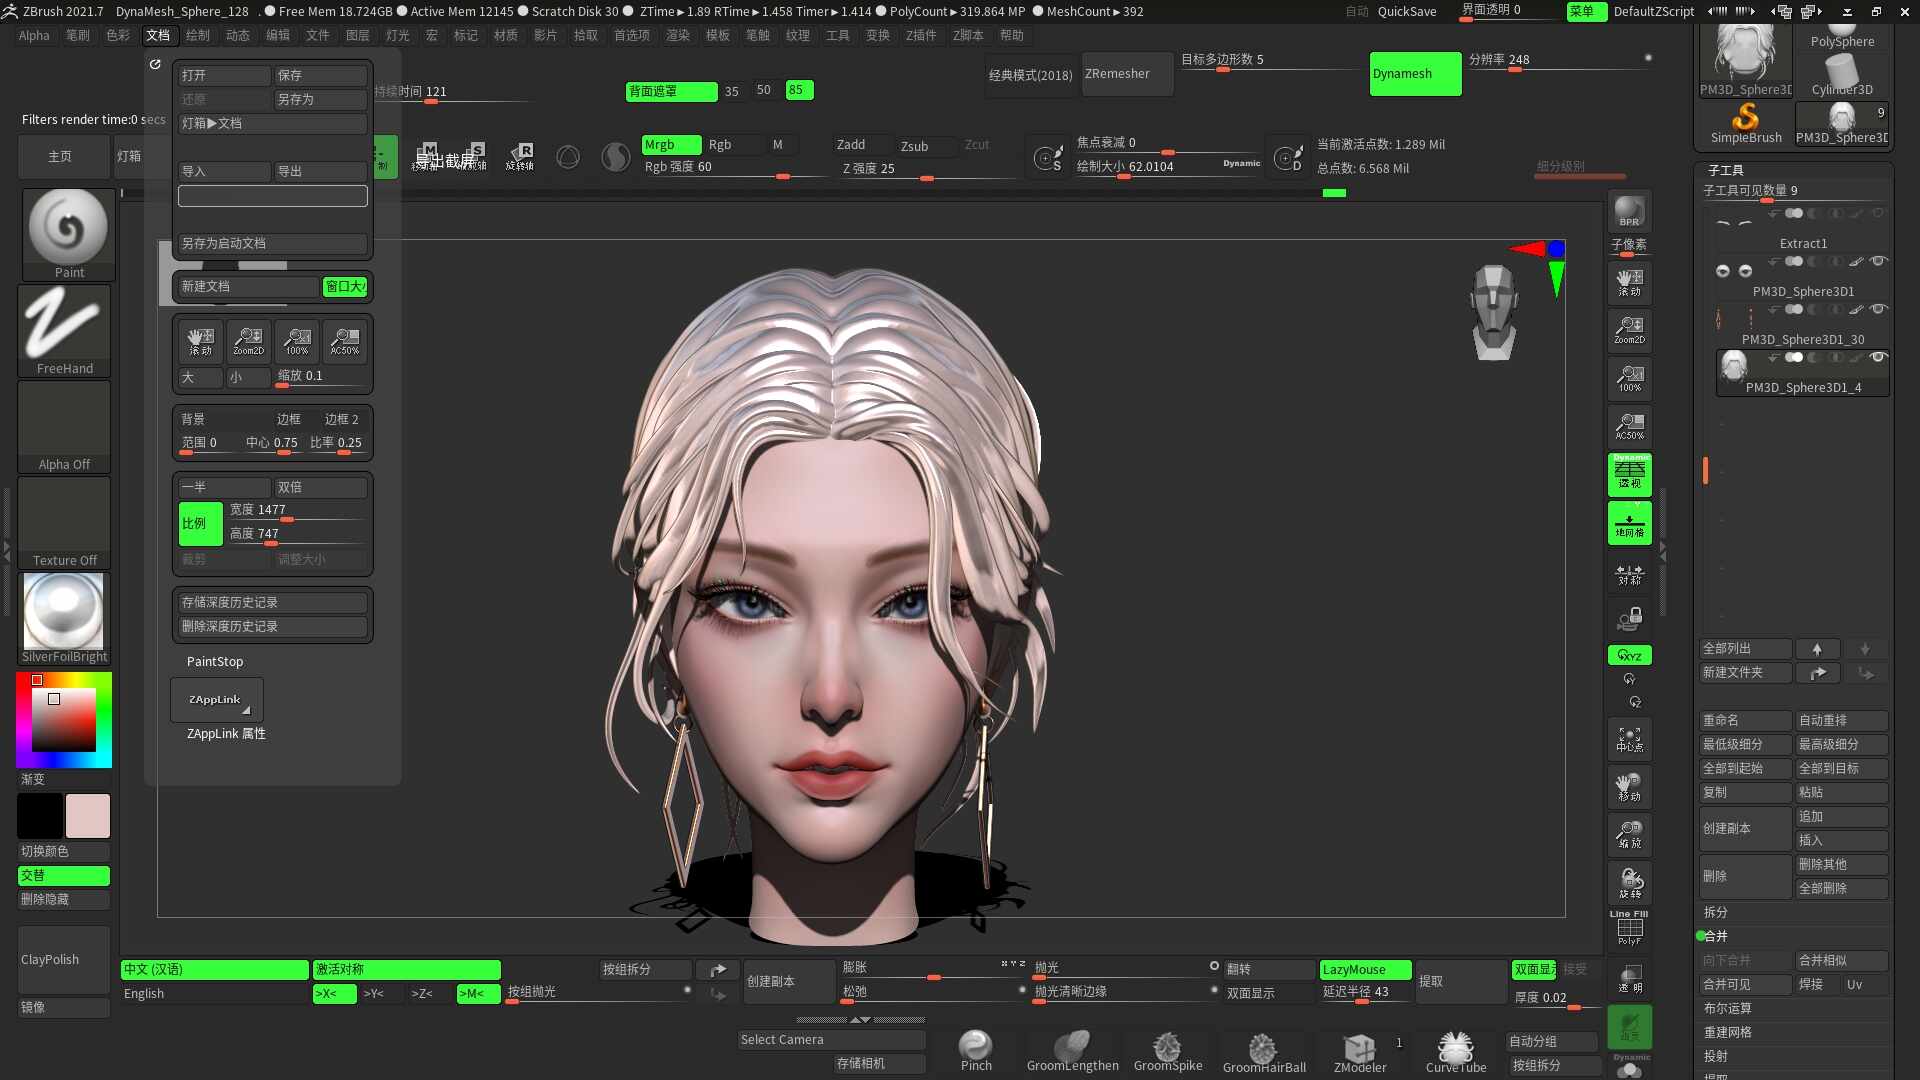
Task: Click the center point (中心点) icon
Action: (x=1629, y=739)
